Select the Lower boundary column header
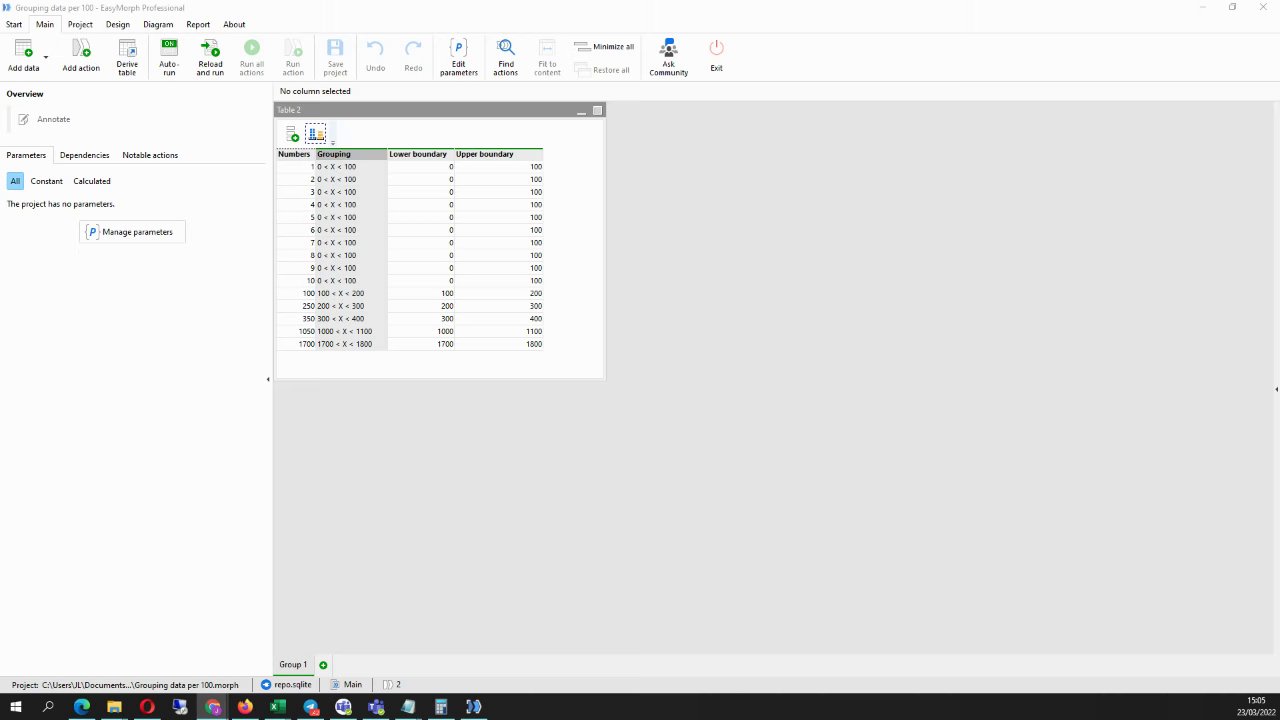 [421, 154]
